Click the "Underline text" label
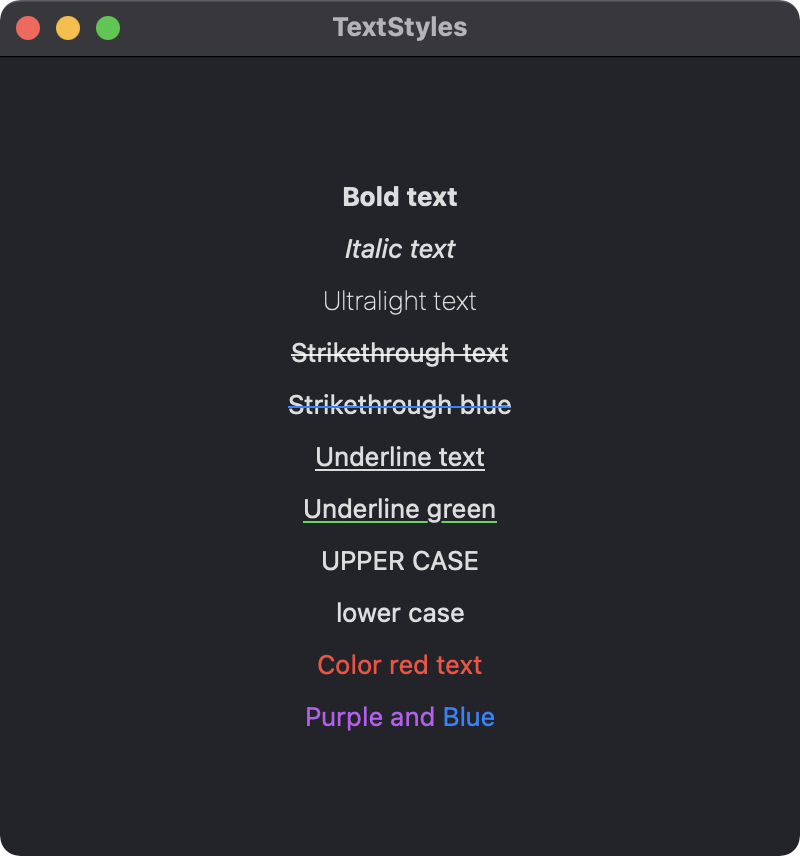Image resolution: width=800 pixels, height=856 pixels. [400, 457]
